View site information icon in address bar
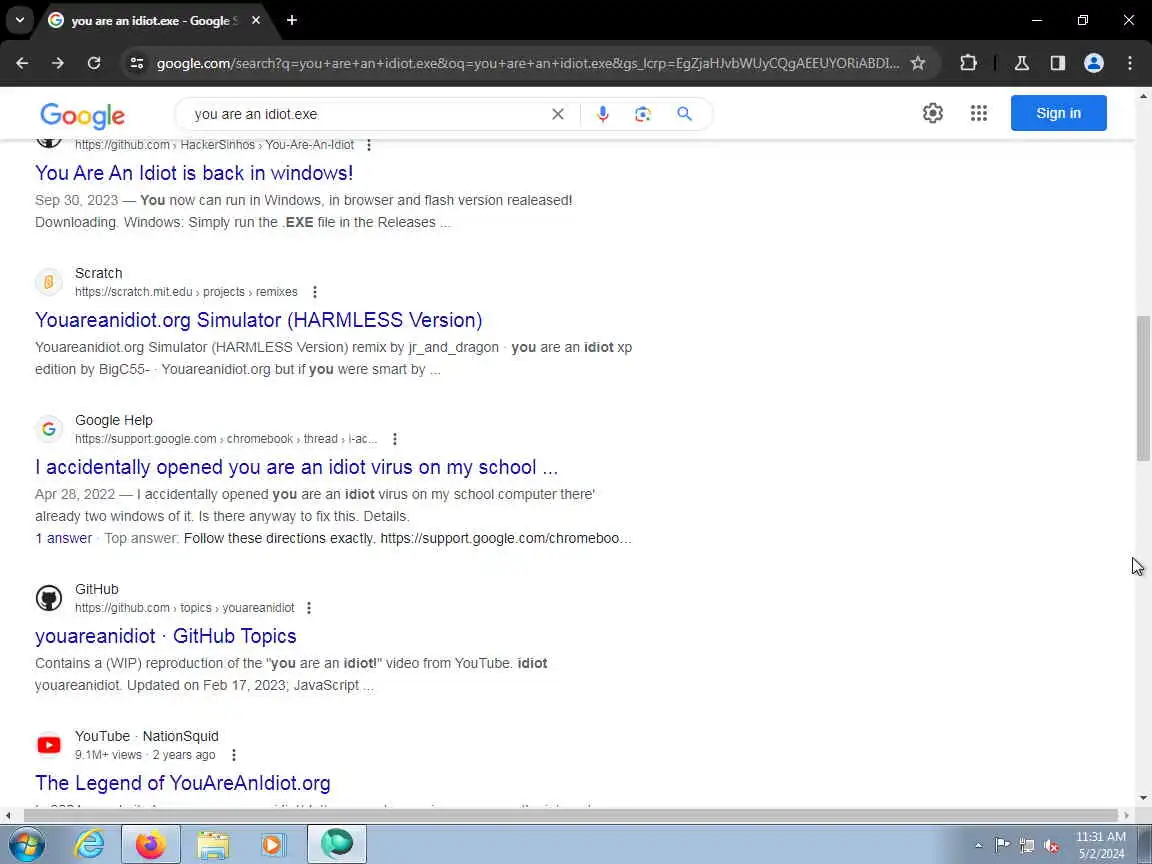This screenshot has width=1152, height=864. (137, 63)
